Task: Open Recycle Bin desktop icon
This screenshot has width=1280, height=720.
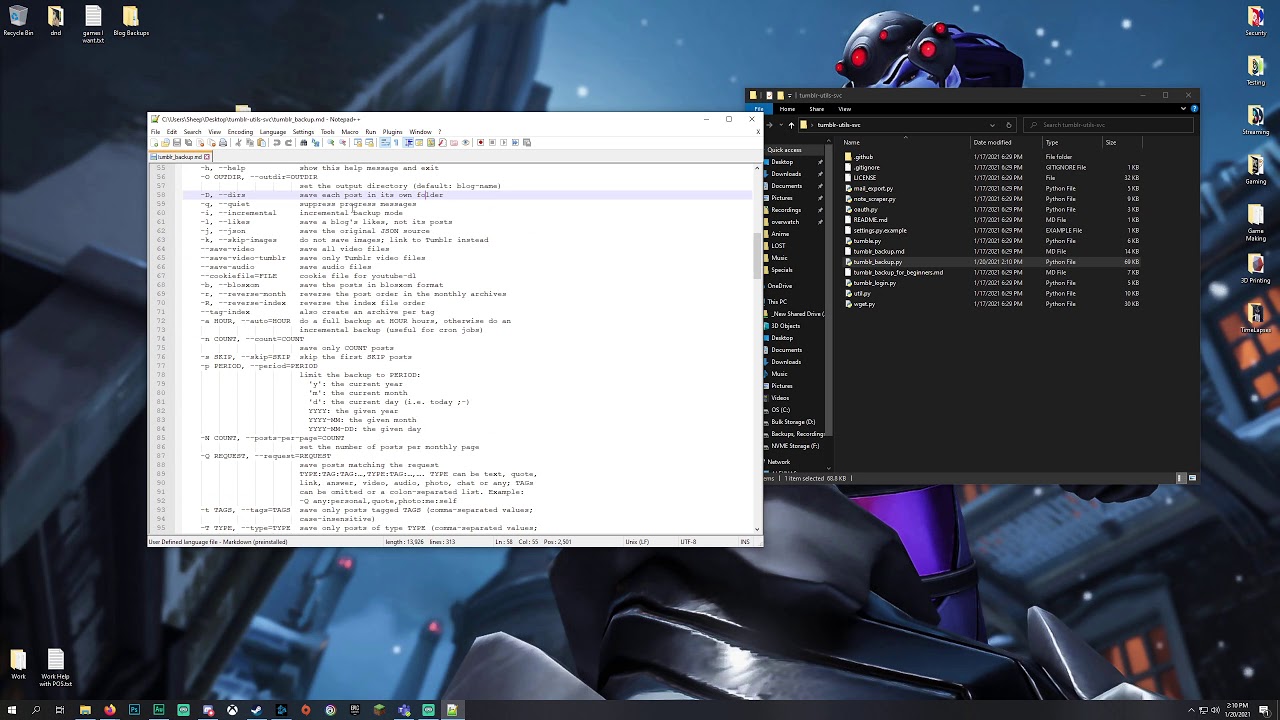Action: click(18, 21)
